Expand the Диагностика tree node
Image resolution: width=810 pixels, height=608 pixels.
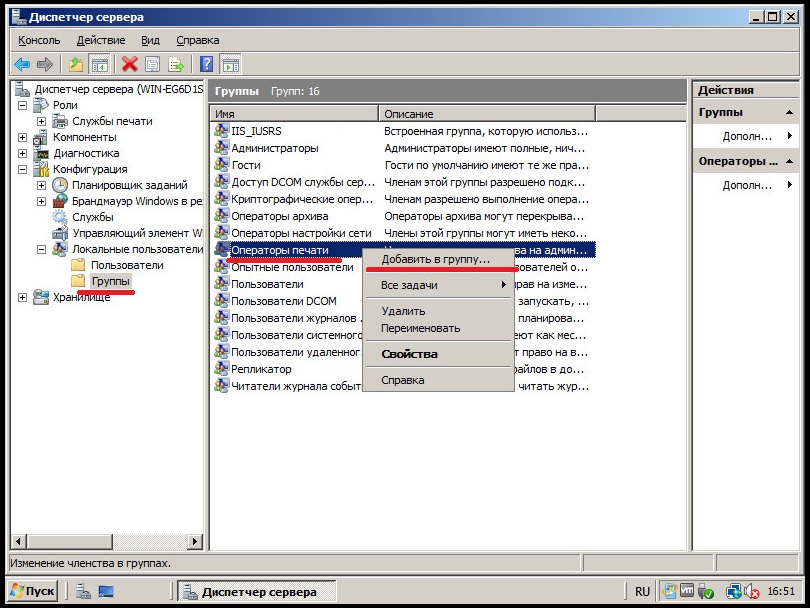point(23,153)
